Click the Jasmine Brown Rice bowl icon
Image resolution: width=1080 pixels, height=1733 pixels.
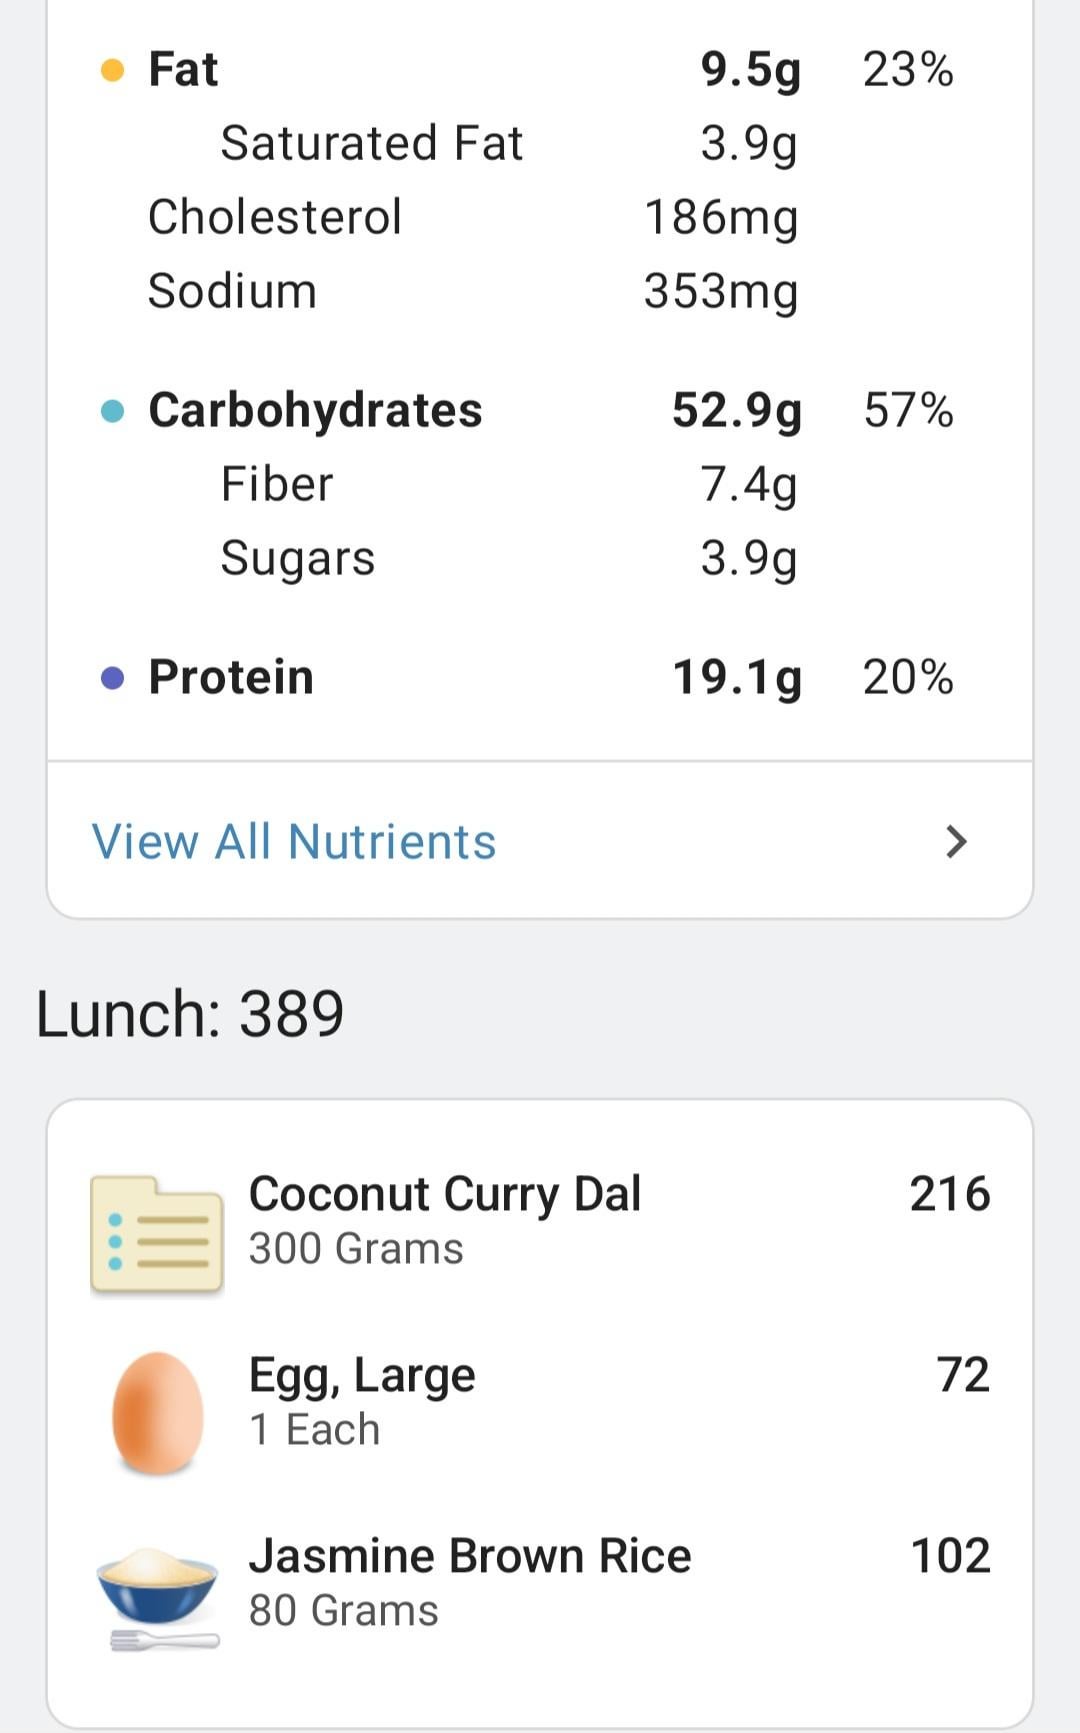tap(157, 1593)
